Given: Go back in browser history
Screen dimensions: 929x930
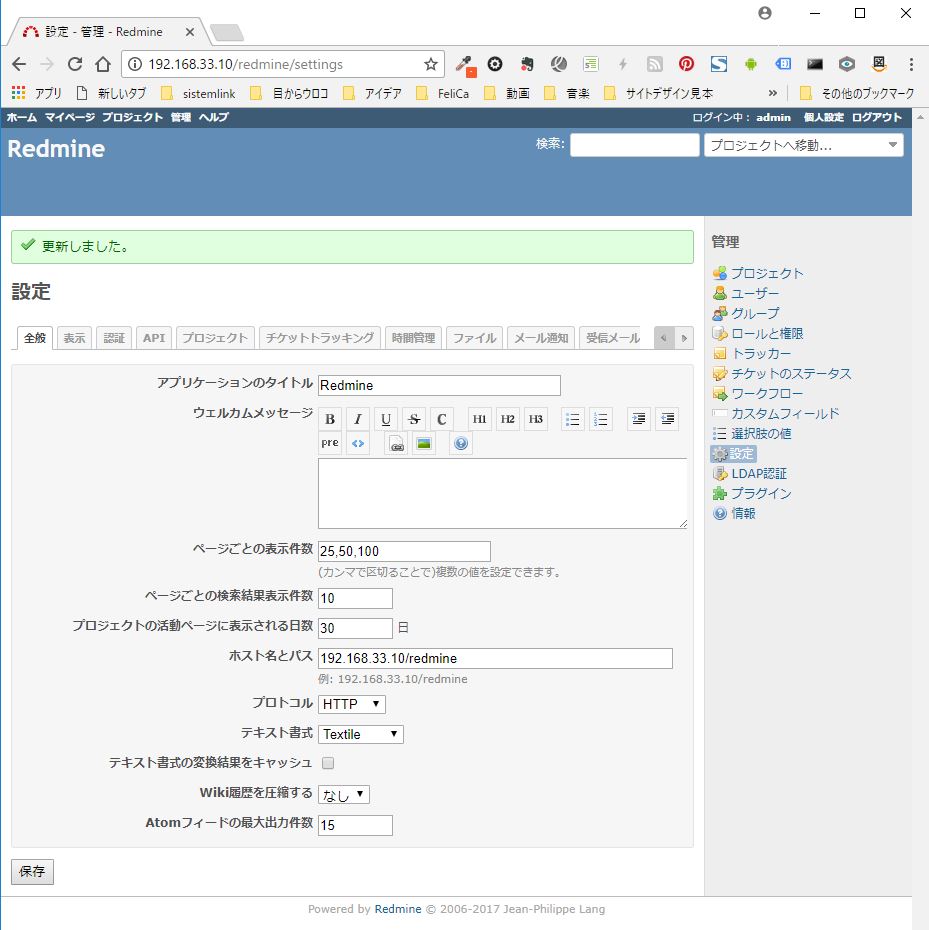Looking at the screenshot, I should point(19,64).
